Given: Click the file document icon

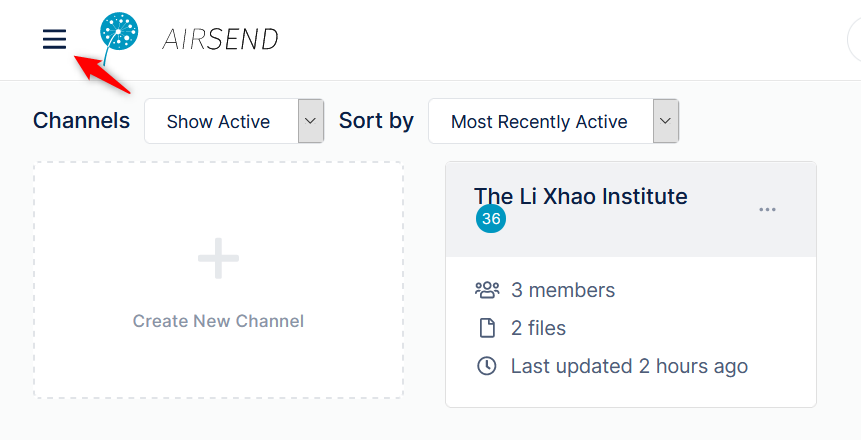Looking at the screenshot, I should pos(487,328).
